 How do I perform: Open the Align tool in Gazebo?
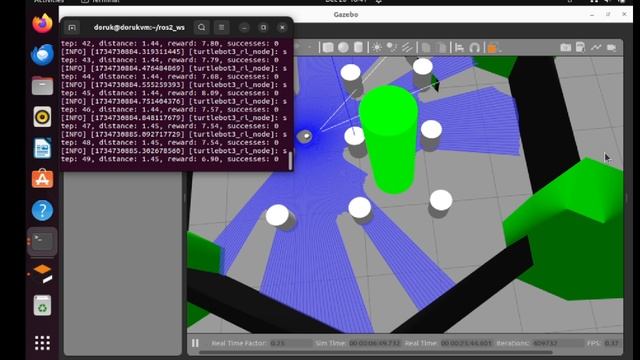click(x=460, y=48)
